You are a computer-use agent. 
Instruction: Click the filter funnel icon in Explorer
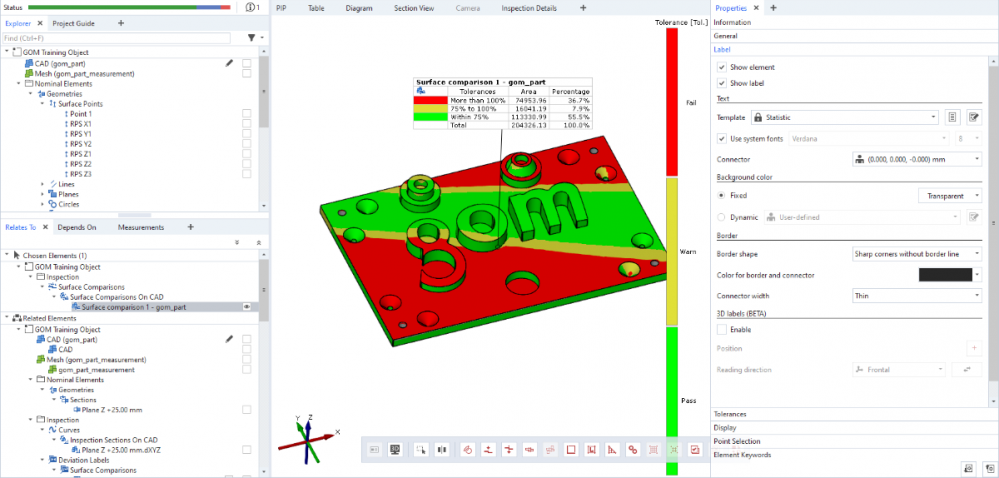pyautogui.click(x=250, y=38)
